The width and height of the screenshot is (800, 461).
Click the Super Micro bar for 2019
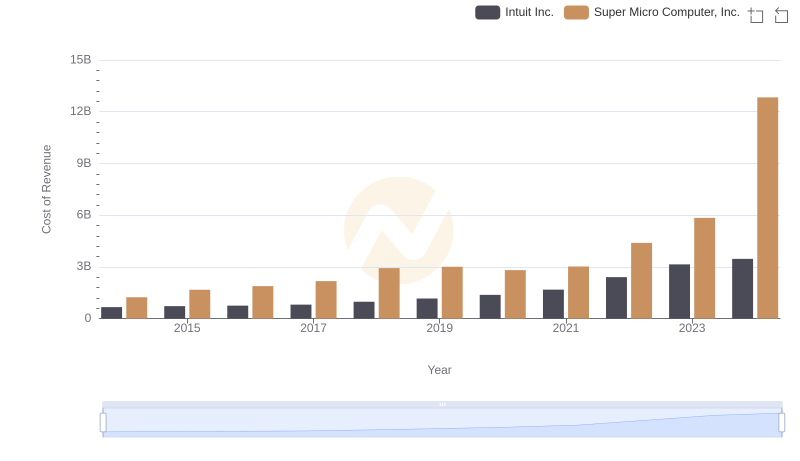452,293
